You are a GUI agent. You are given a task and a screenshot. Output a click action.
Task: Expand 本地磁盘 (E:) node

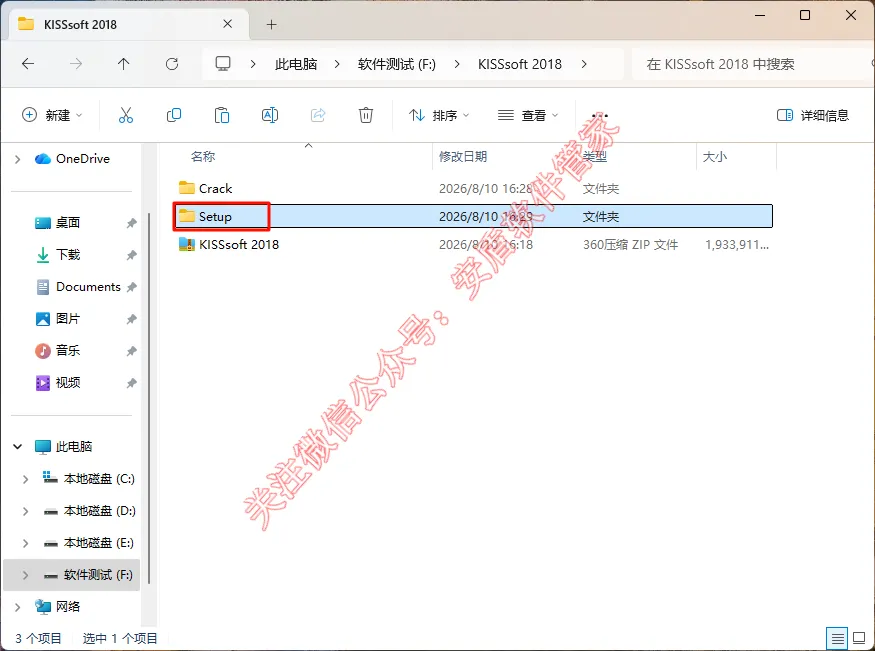[26, 543]
